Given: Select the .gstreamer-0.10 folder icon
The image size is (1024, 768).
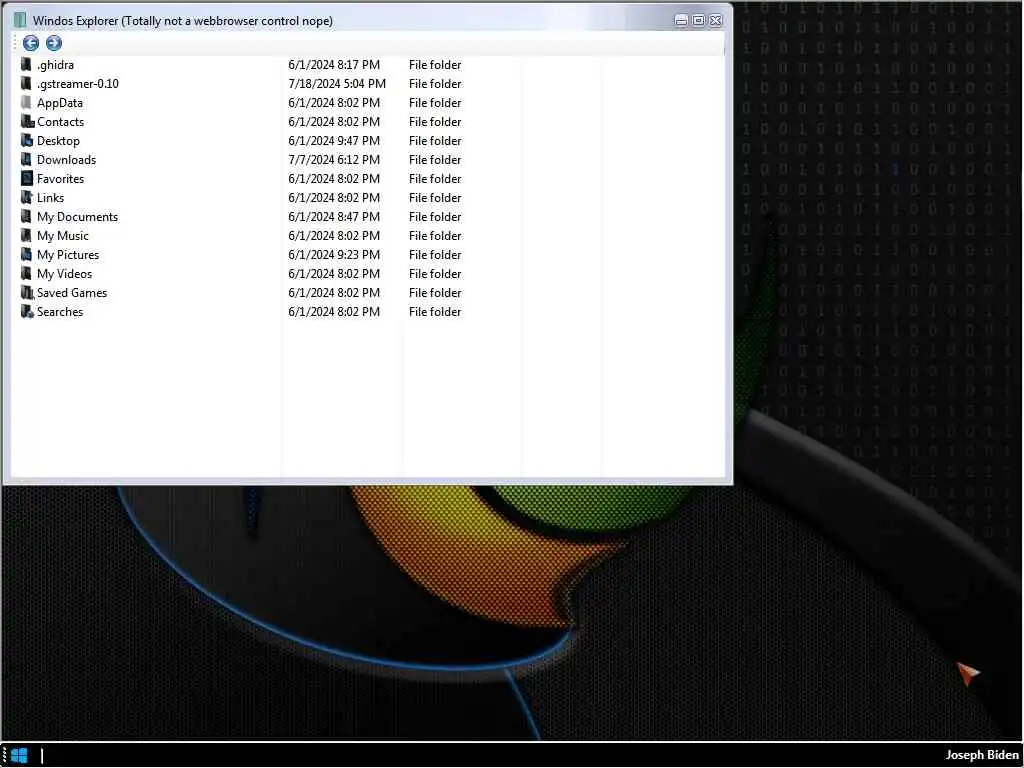Looking at the screenshot, I should click(26, 84).
